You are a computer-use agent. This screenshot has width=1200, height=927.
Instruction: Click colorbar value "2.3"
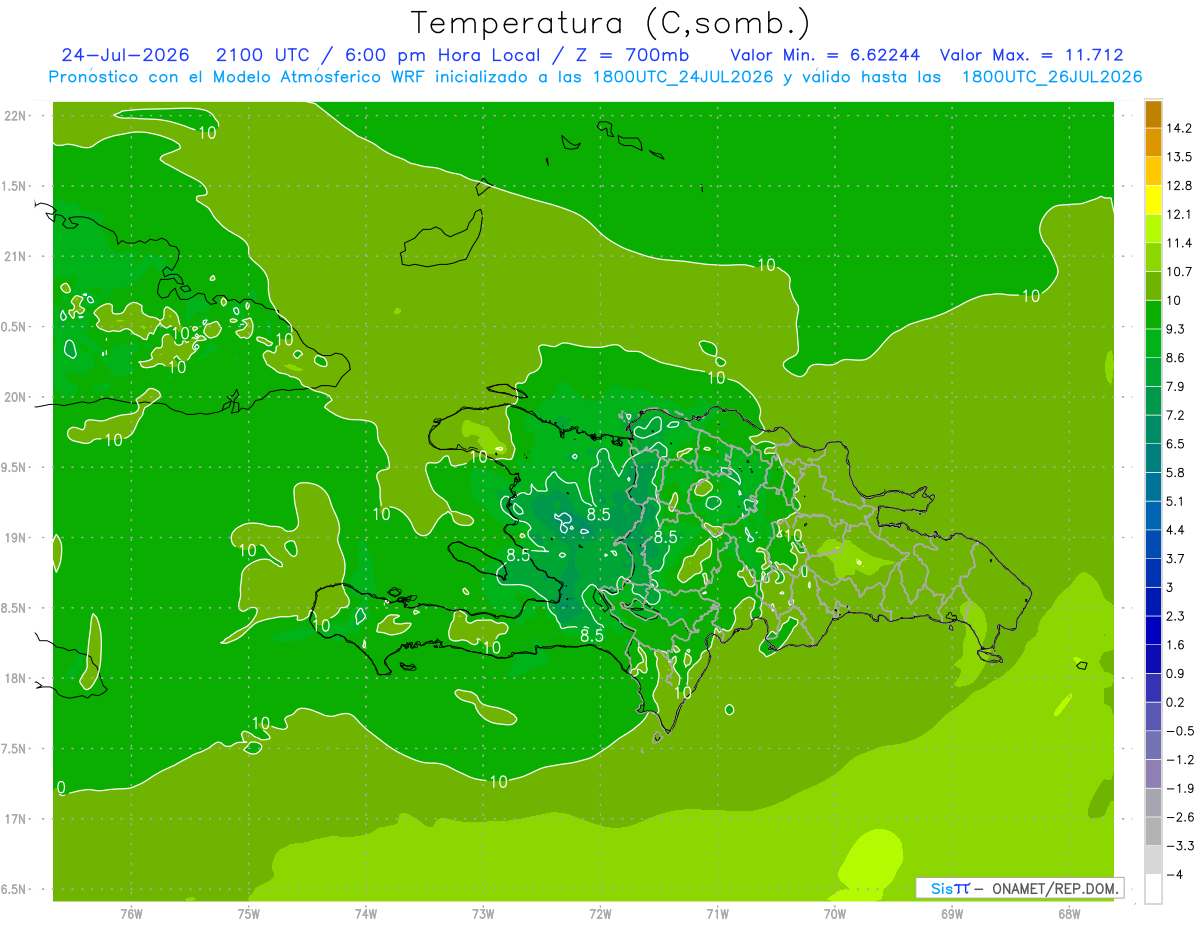[x=1176, y=616]
